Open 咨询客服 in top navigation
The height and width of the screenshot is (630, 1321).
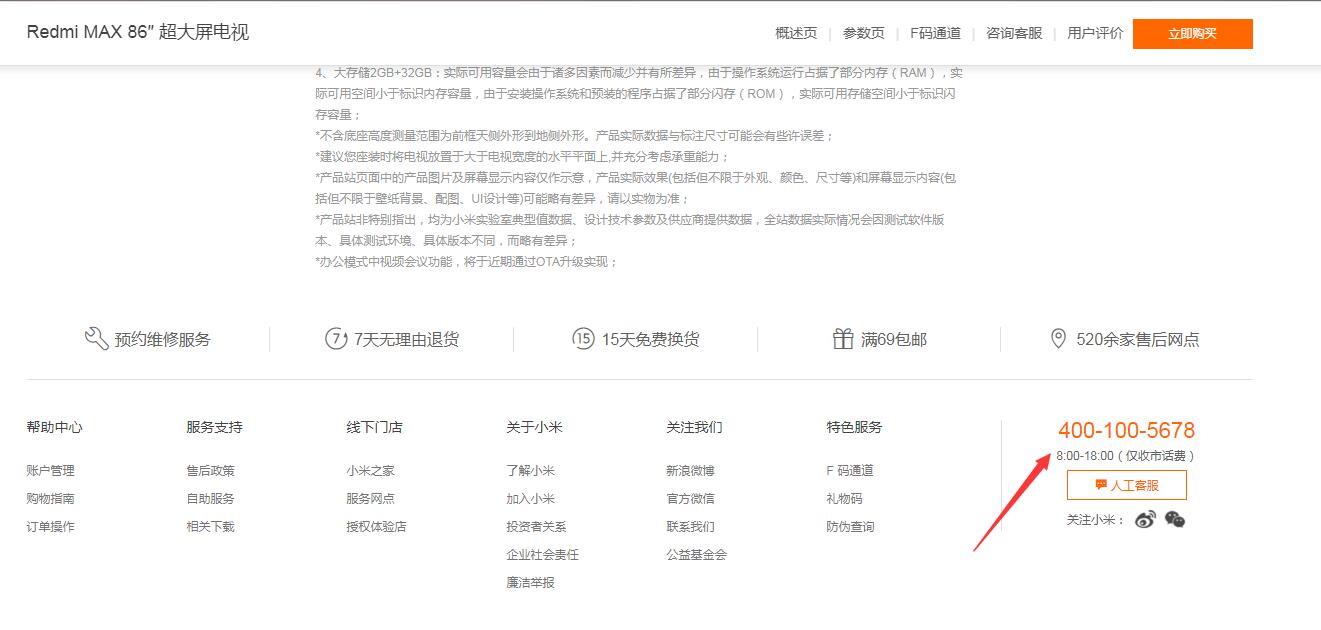click(1014, 33)
